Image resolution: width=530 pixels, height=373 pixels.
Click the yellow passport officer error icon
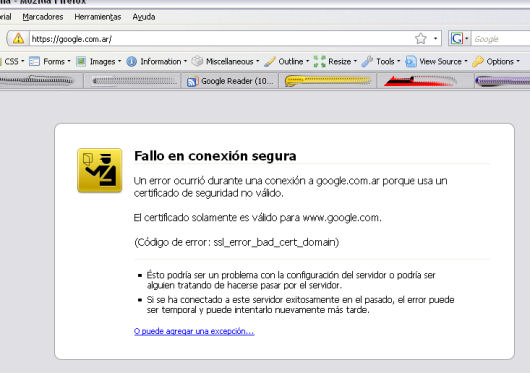(99, 170)
